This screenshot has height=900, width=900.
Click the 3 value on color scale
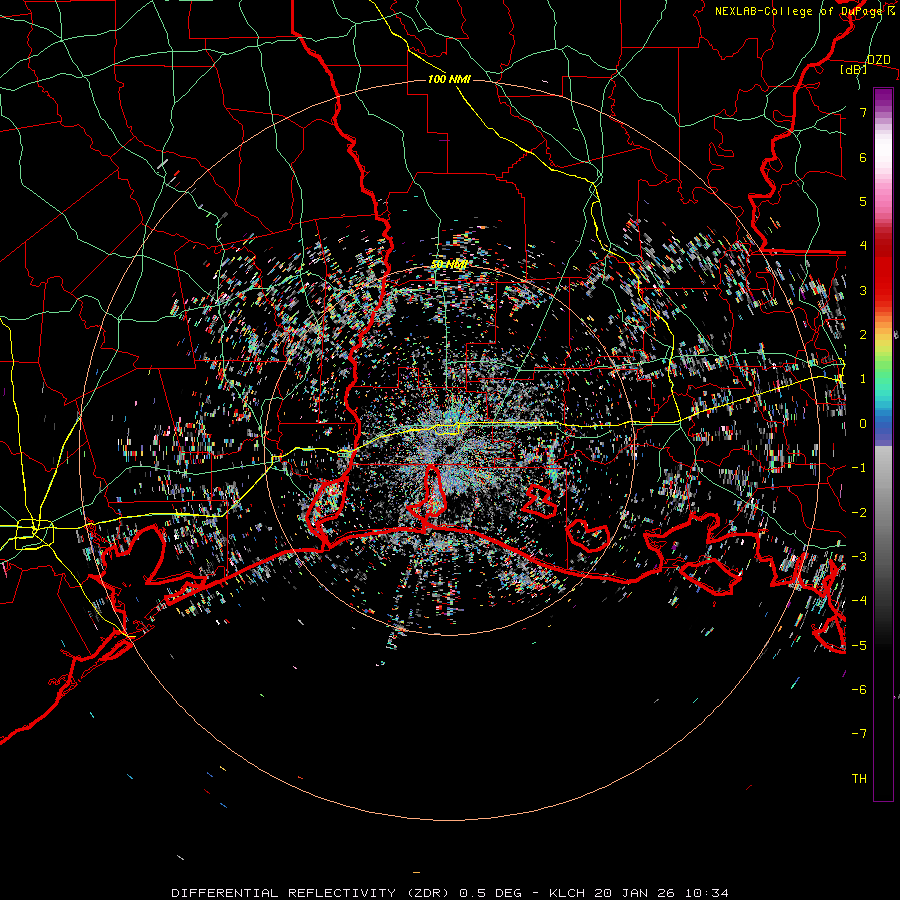click(x=863, y=290)
